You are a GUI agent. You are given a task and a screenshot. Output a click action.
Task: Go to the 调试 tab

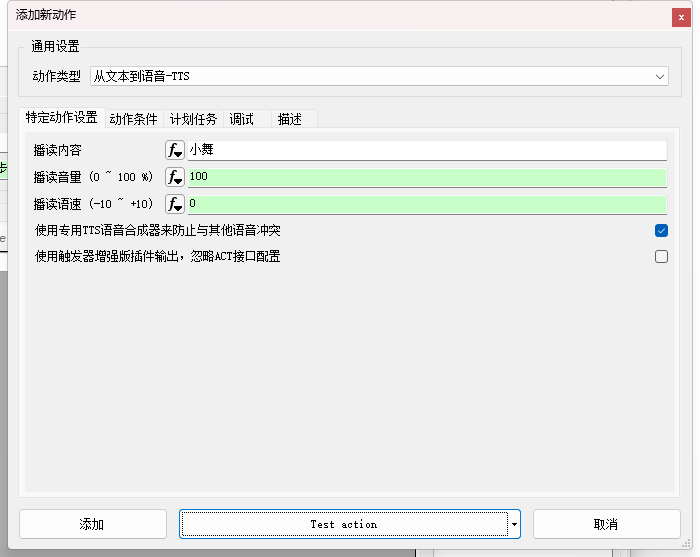tap(247, 119)
